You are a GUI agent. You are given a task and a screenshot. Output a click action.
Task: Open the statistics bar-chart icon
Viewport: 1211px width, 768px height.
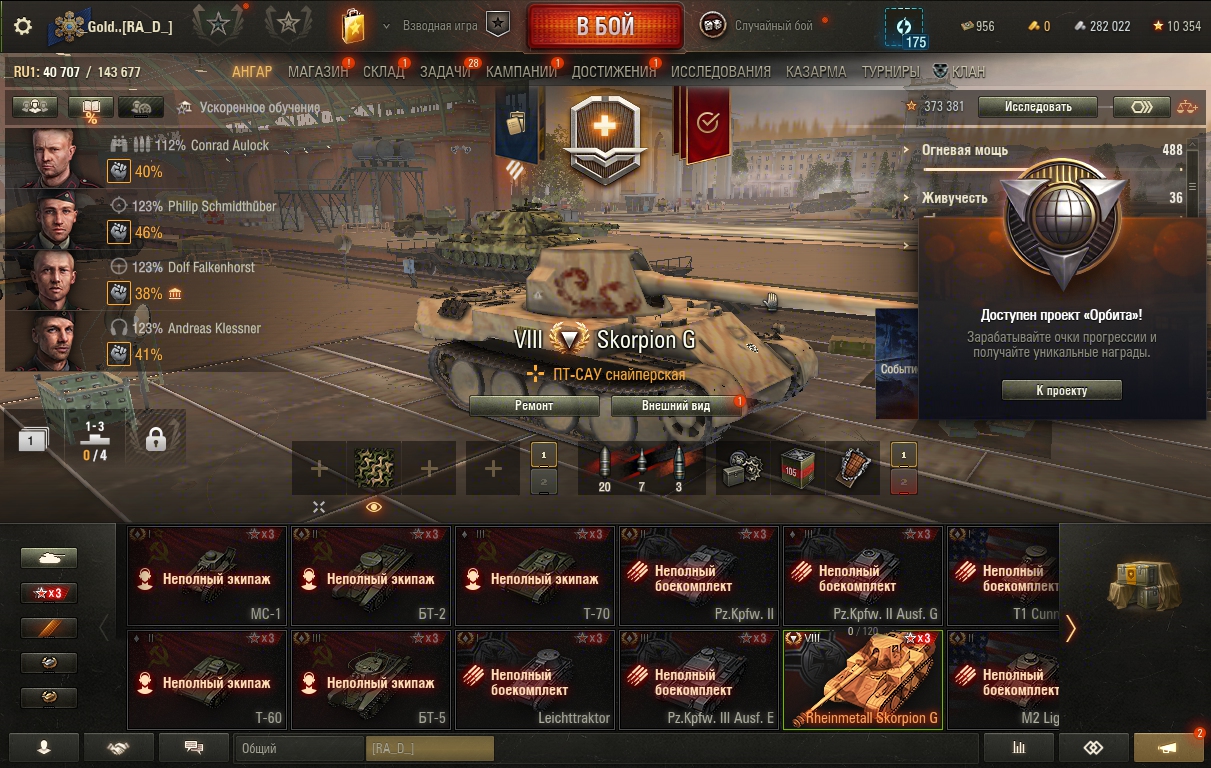click(1019, 747)
